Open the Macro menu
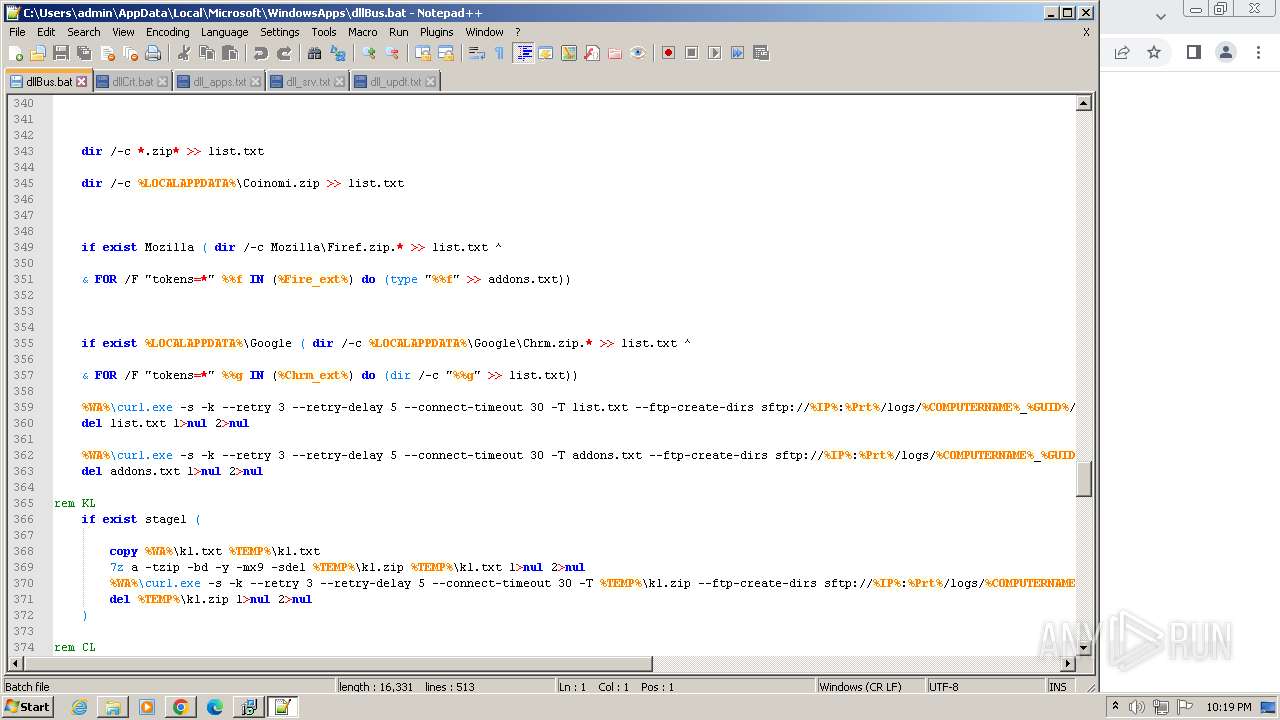 (x=363, y=32)
